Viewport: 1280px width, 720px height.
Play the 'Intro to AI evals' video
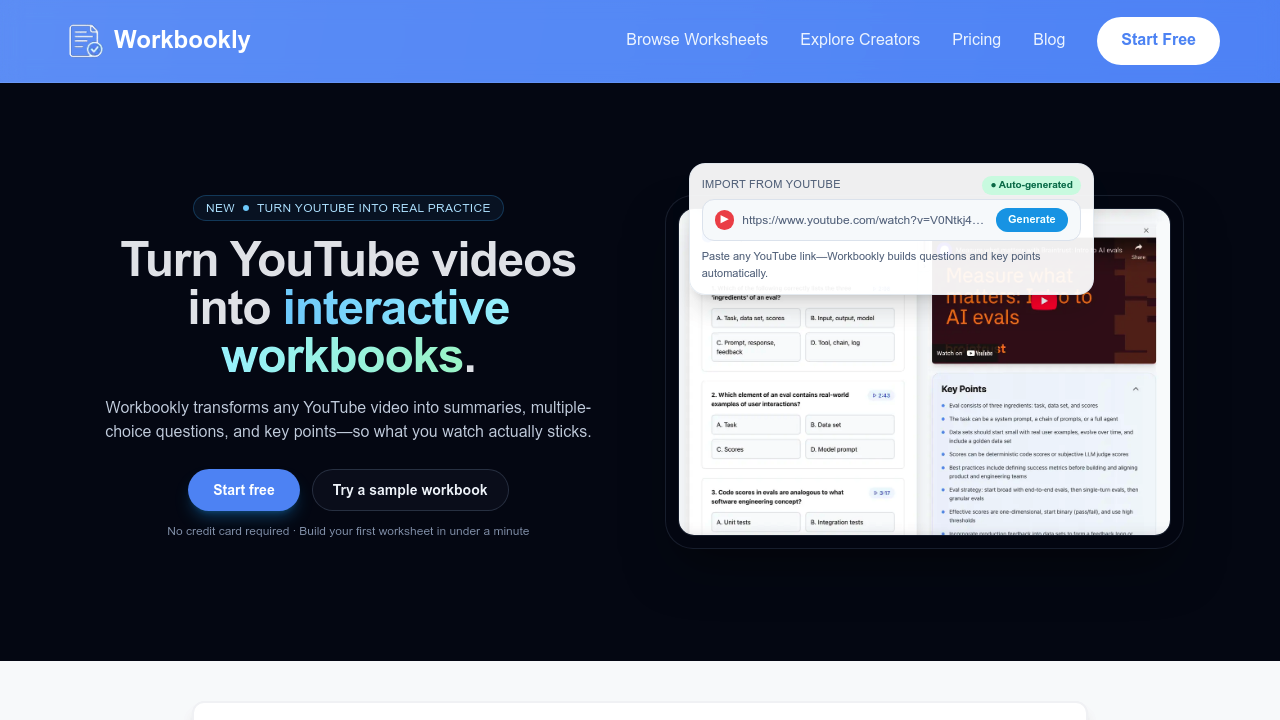[x=1044, y=300]
